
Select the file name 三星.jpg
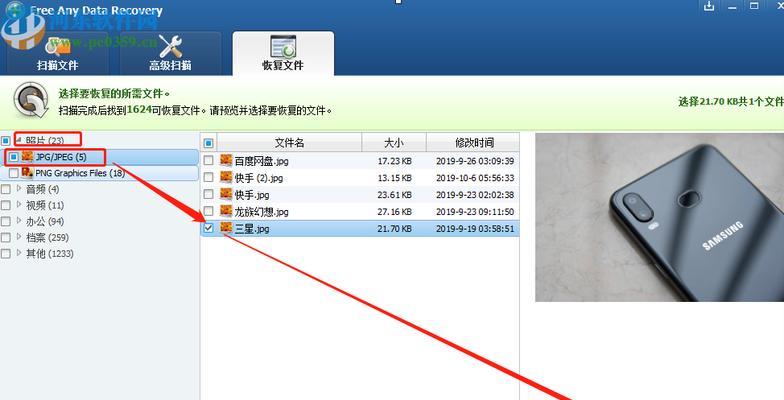[x=252, y=229]
